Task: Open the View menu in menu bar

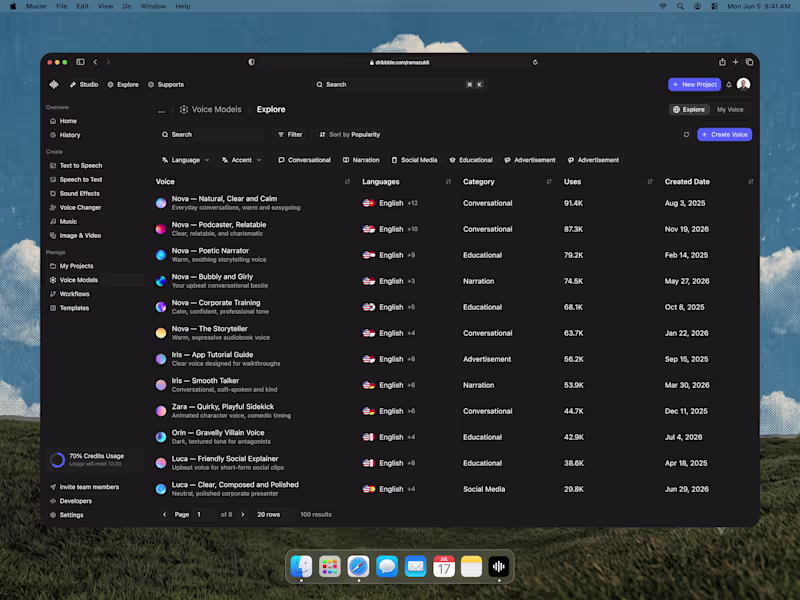Action: pos(106,6)
